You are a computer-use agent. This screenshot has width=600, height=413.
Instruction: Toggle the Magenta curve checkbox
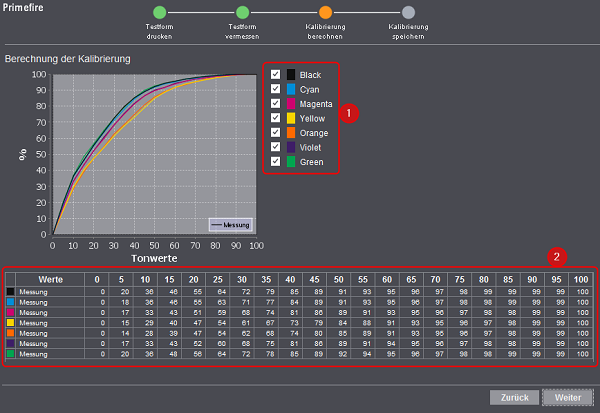coord(275,103)
